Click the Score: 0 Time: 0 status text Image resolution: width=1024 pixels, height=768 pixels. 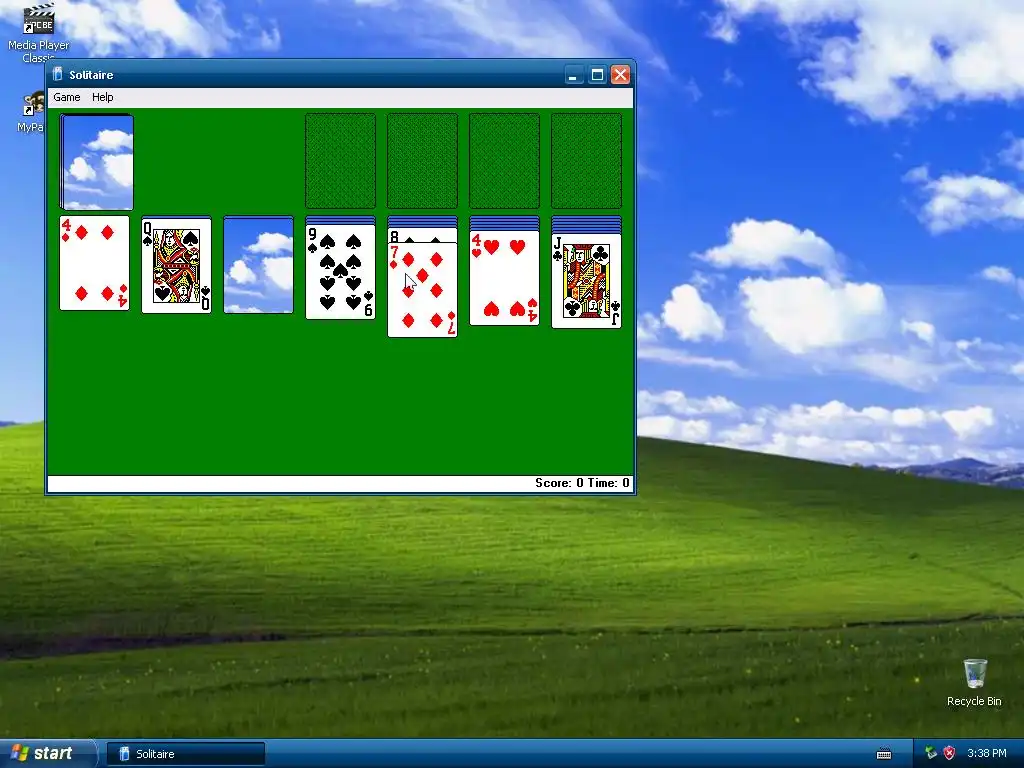[583, 483]
